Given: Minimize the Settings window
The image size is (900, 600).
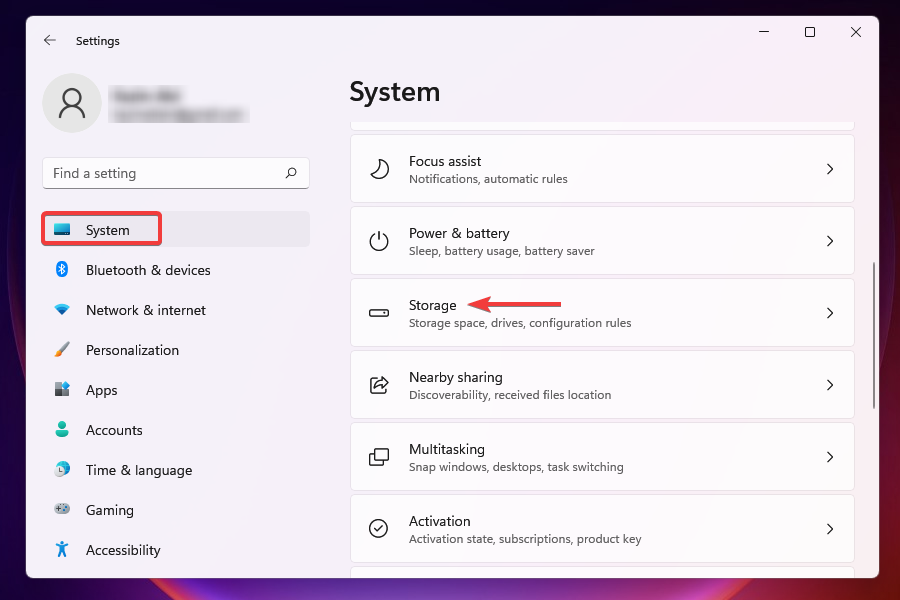Looking at the screenshot, I should [764, 32].
